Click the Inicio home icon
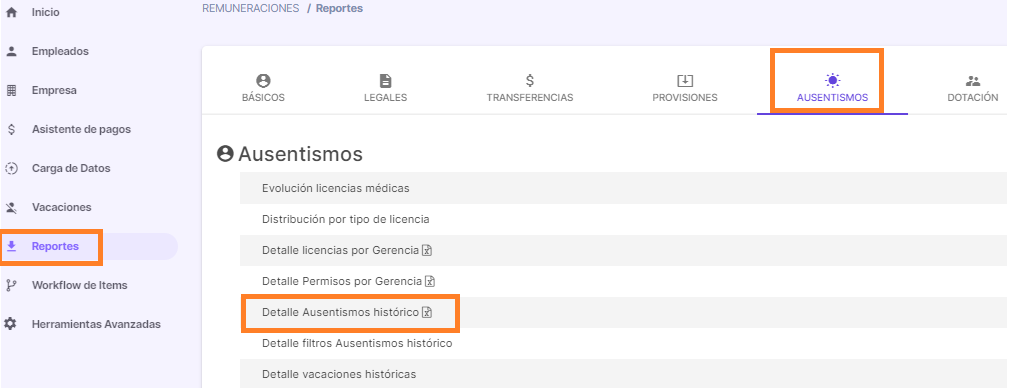The width and height of the screenshot is (1009, 389). pos(10,12)
